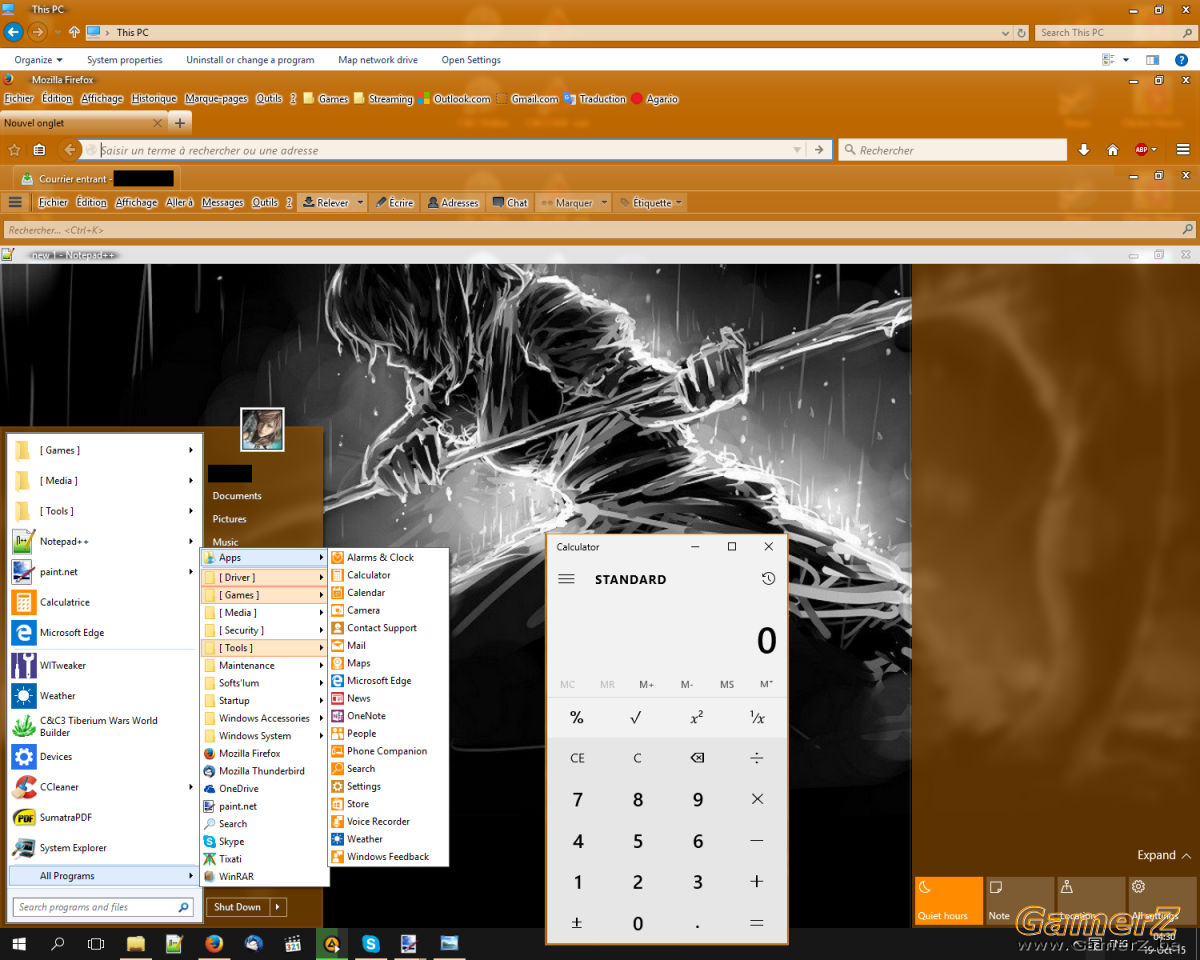Open Calculatrice in Start menu
1200x960 pixels.
coord(103,602)
